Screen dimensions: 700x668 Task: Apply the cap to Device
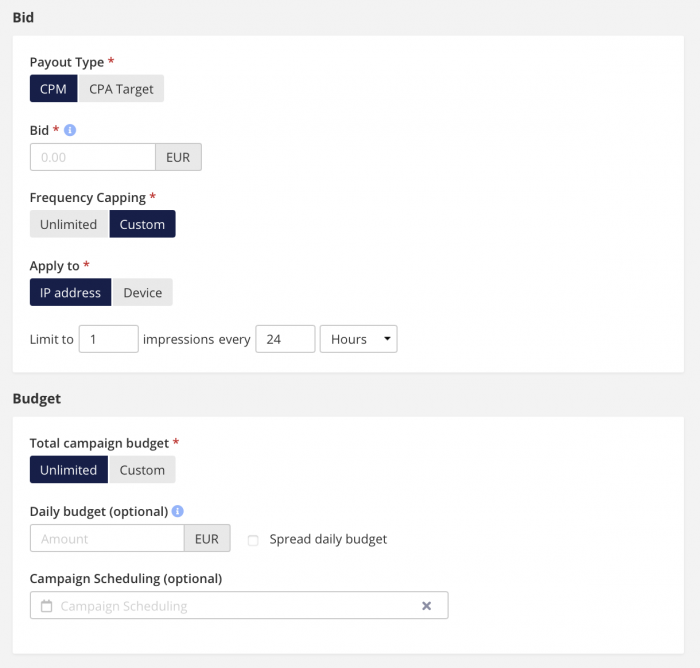click(142, 292)
